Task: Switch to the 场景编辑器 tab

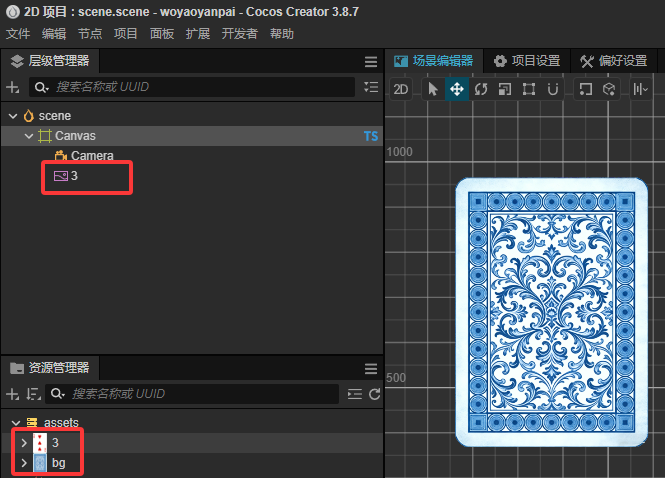Action: (433, 61)
